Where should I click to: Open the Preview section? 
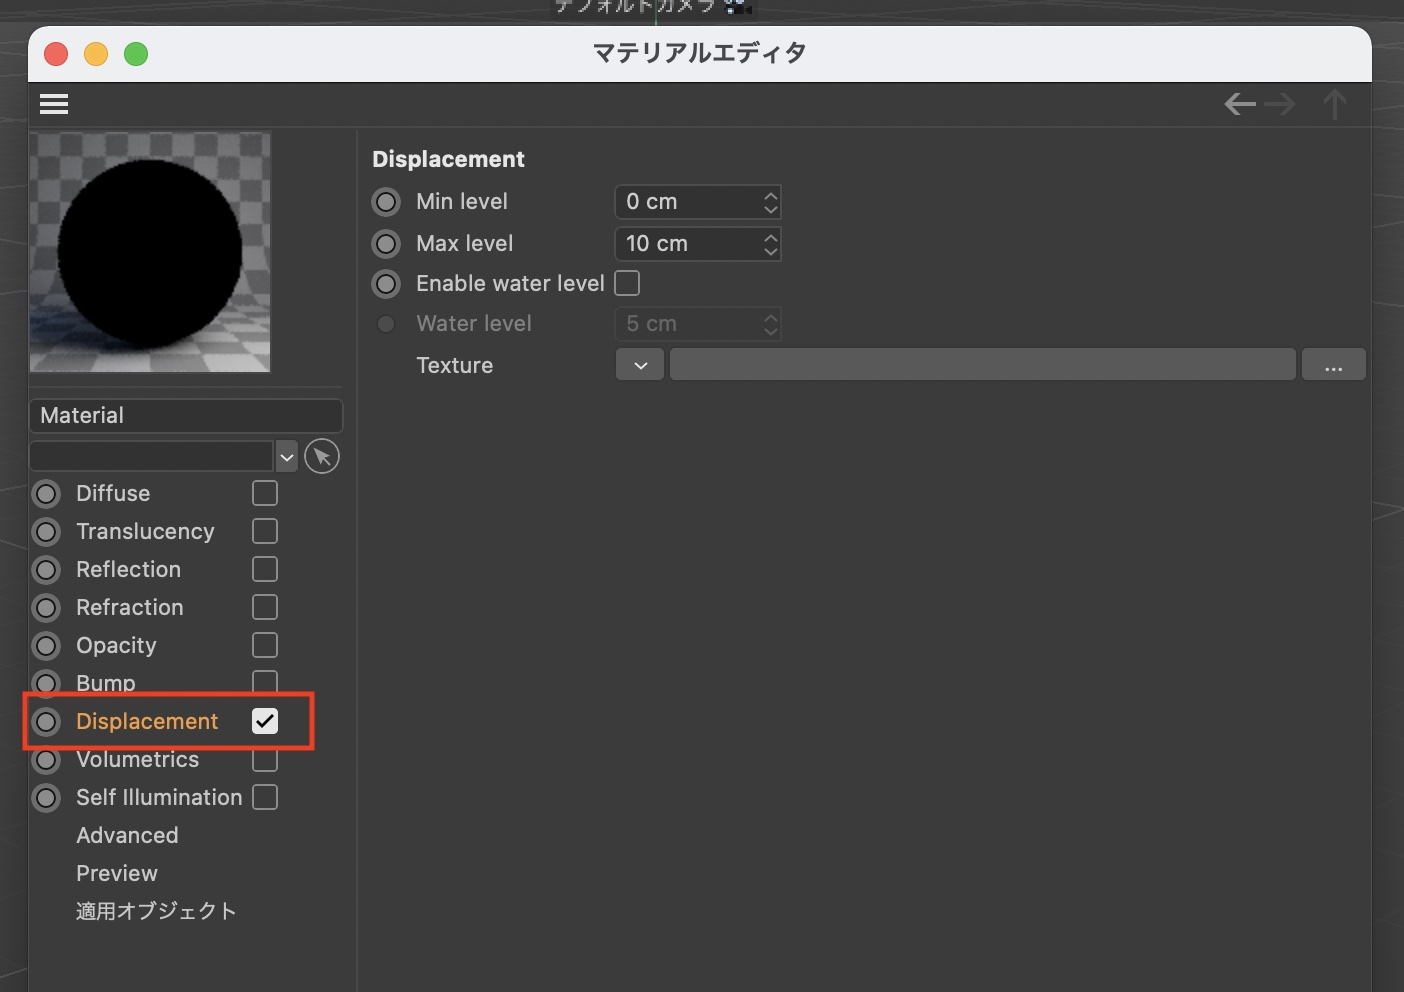117,873
